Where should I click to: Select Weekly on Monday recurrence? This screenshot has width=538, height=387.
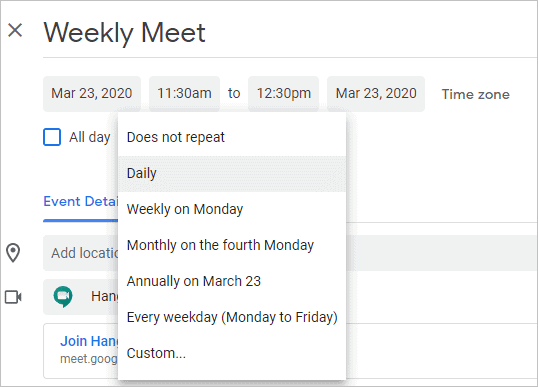coord(232,209)
